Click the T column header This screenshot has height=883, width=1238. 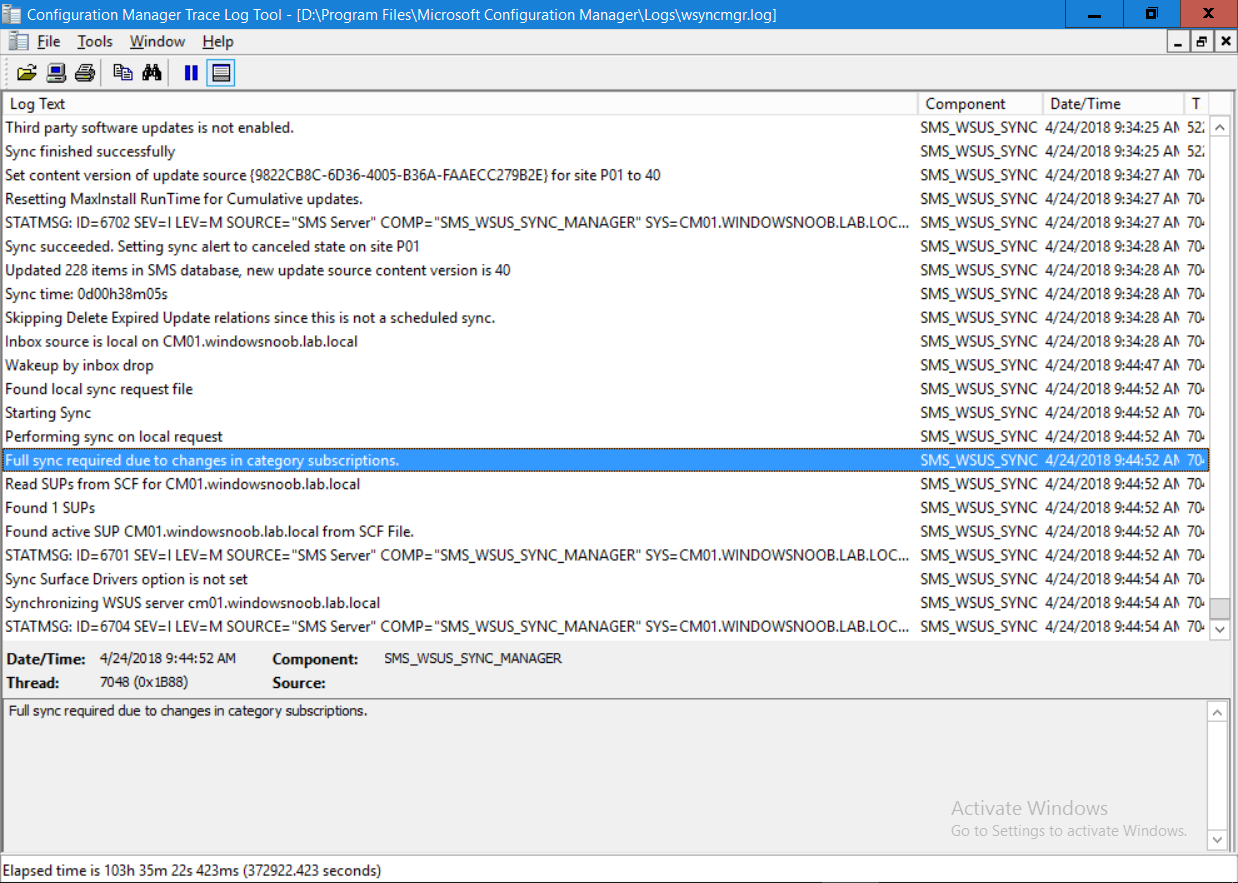click(x=1196, y=104)
